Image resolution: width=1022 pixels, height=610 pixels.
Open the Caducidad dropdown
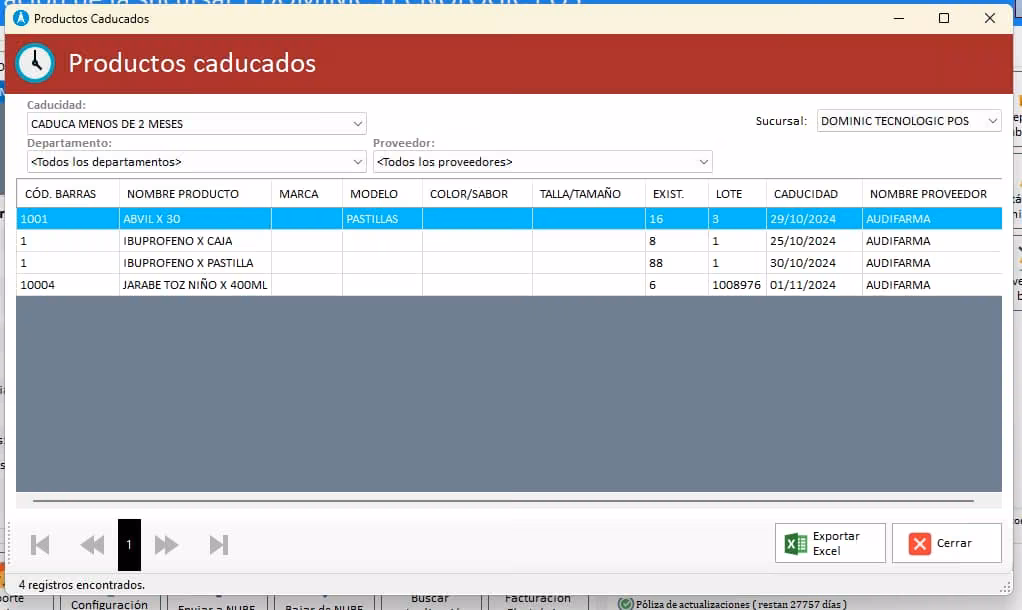click(196, 124)
